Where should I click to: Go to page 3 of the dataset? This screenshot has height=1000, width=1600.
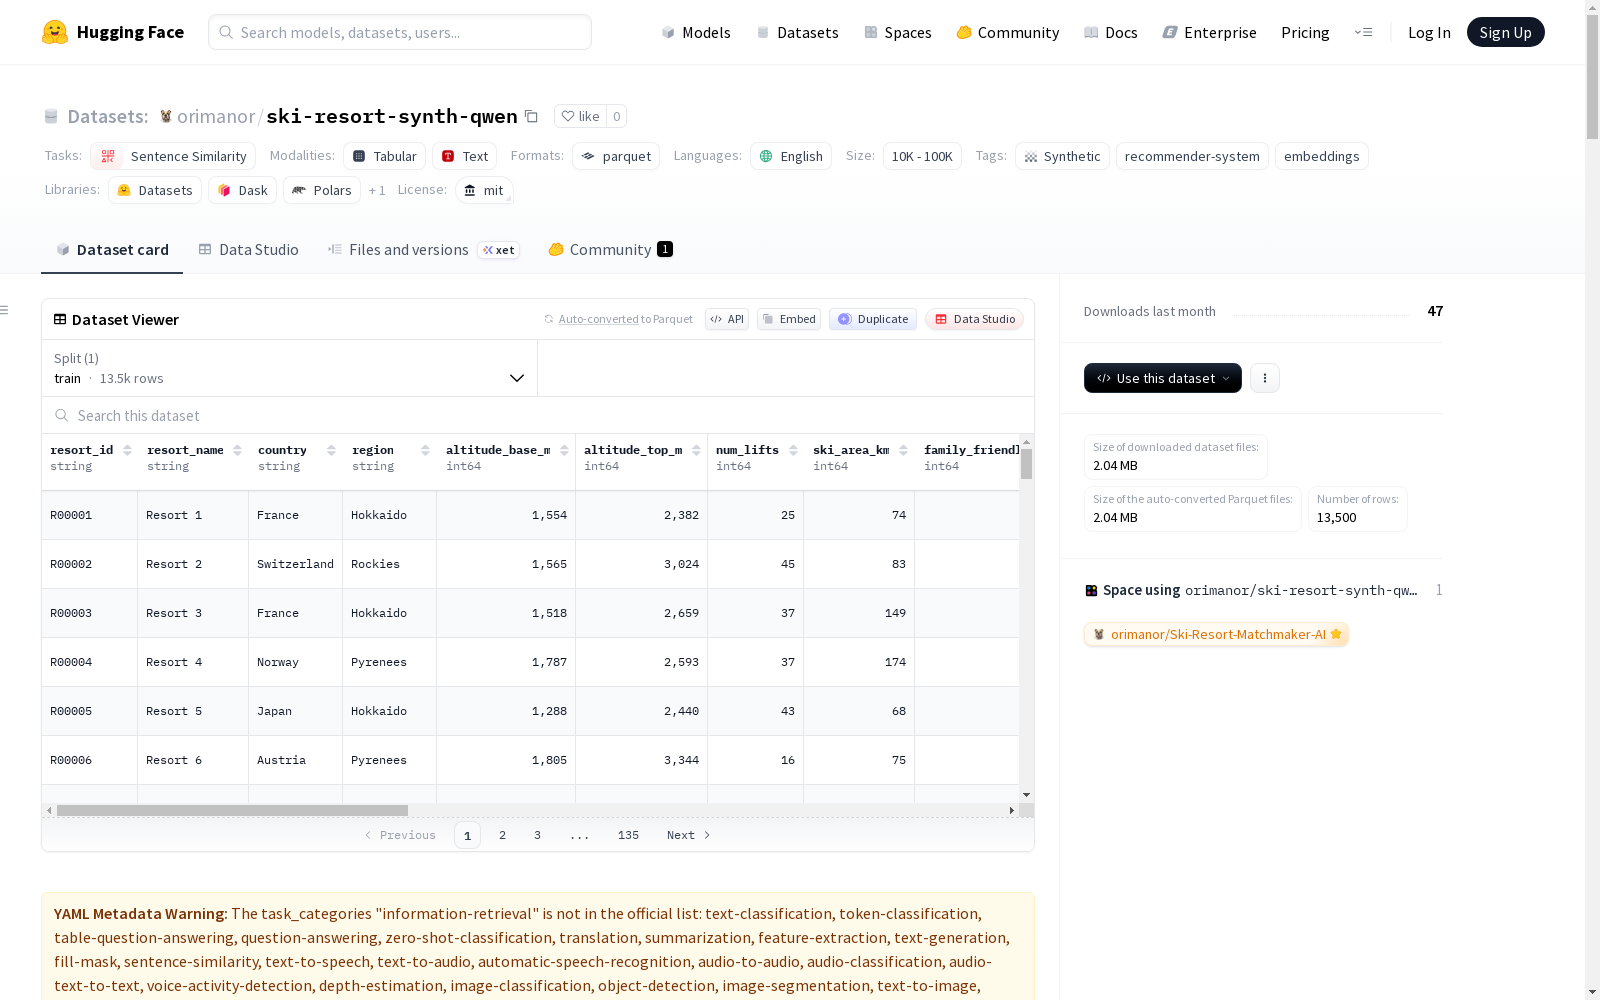(x=537, y=835)
